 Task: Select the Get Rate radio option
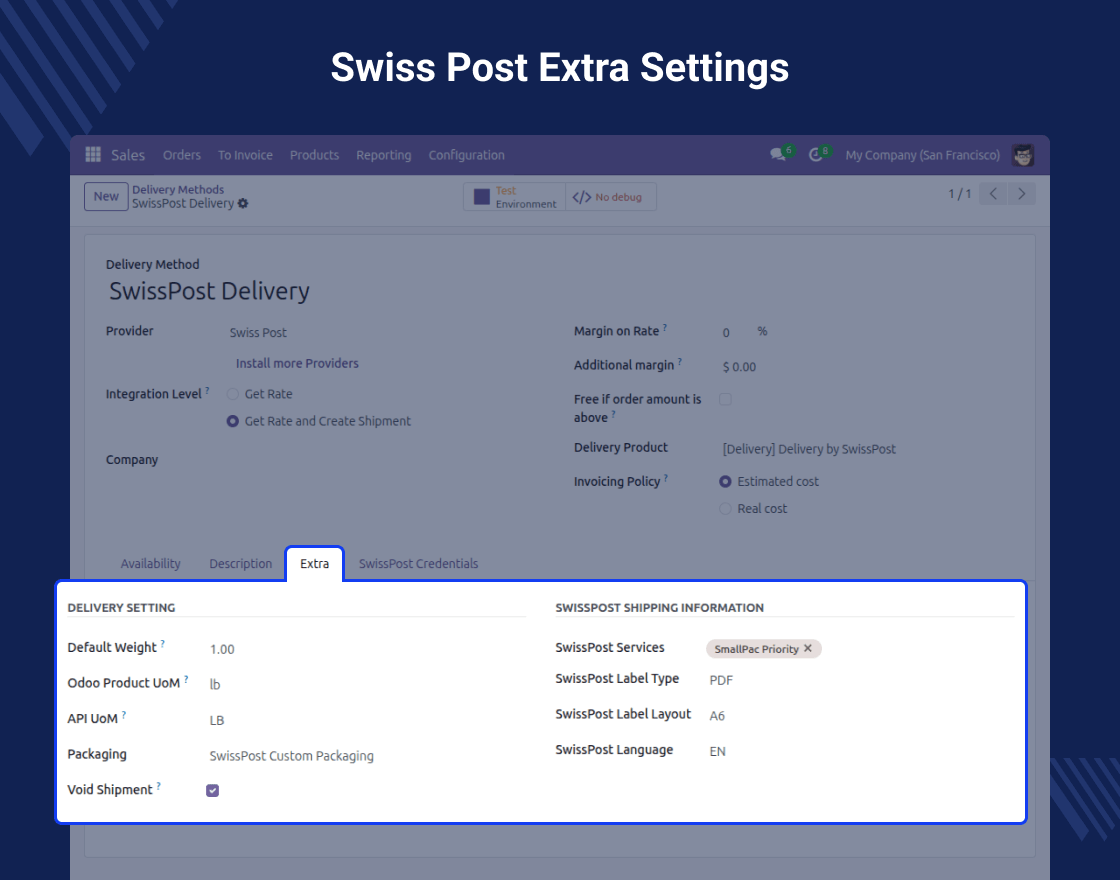pos(232,394)
